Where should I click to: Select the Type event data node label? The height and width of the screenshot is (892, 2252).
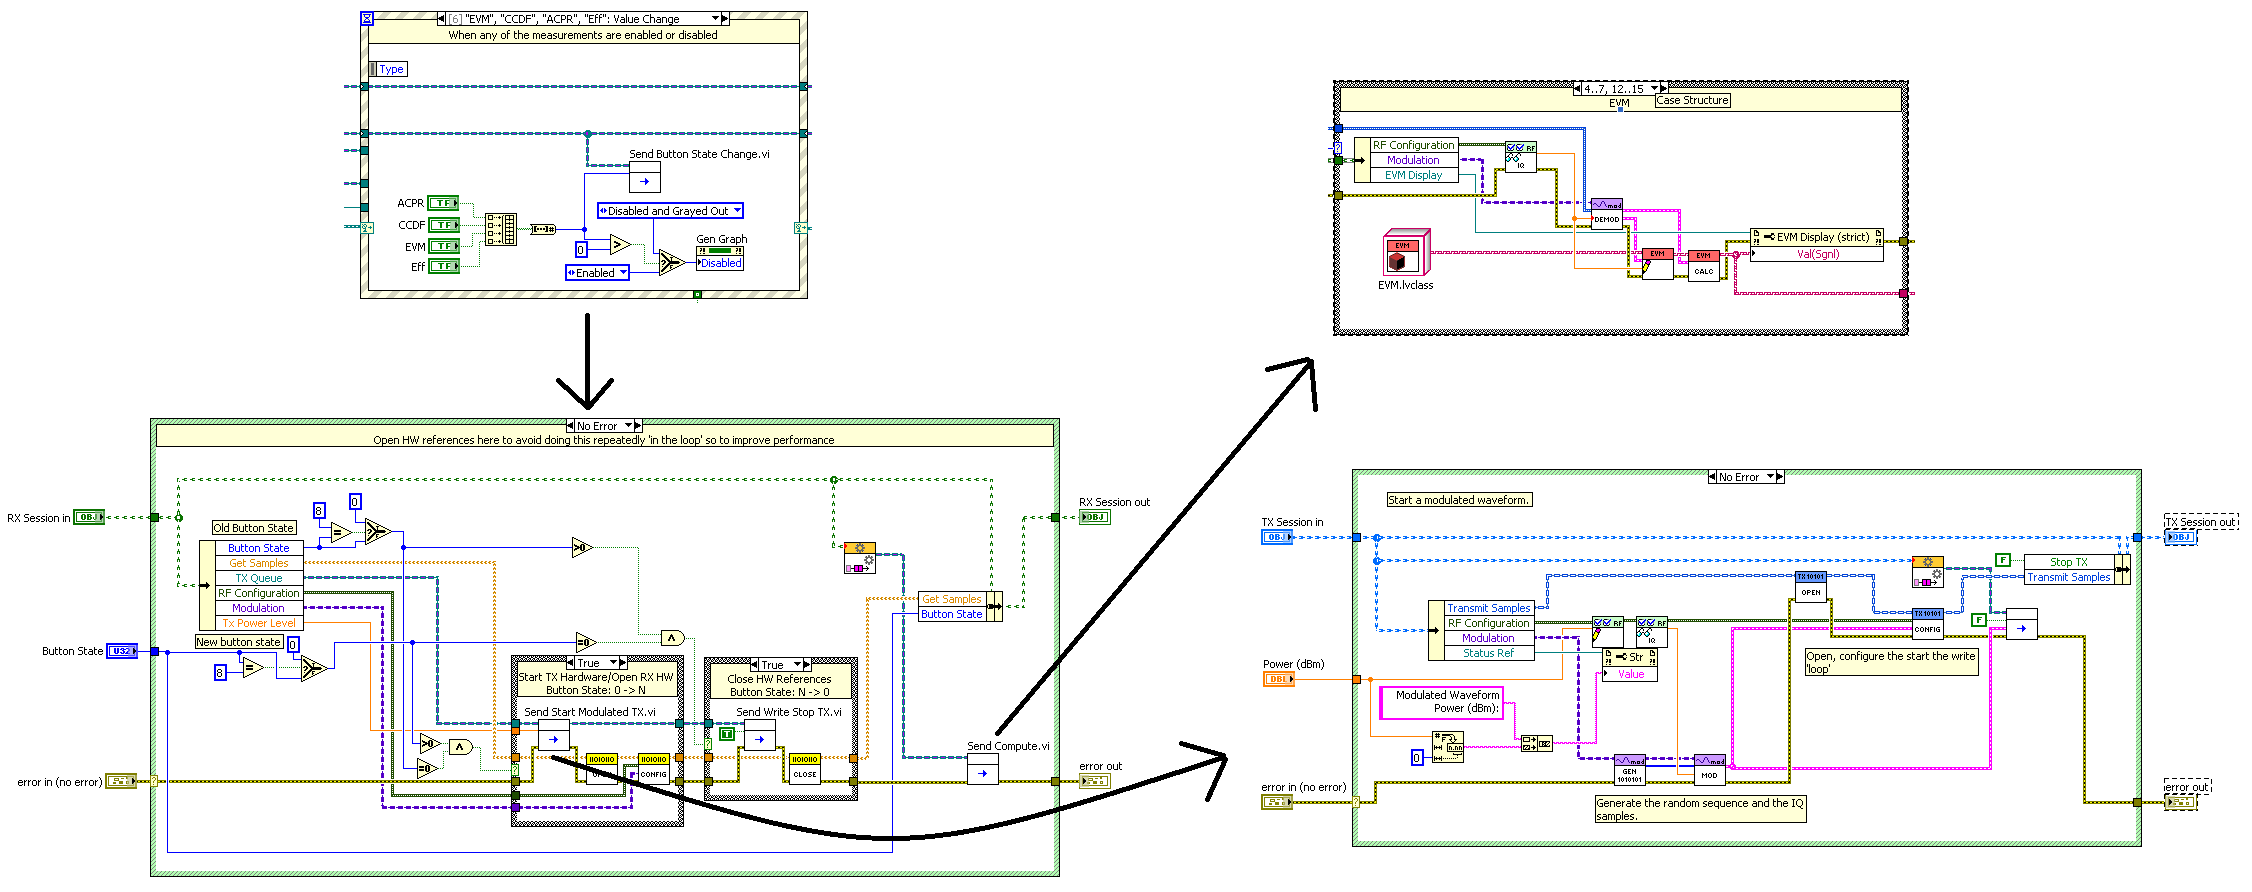tap(391, 69)
